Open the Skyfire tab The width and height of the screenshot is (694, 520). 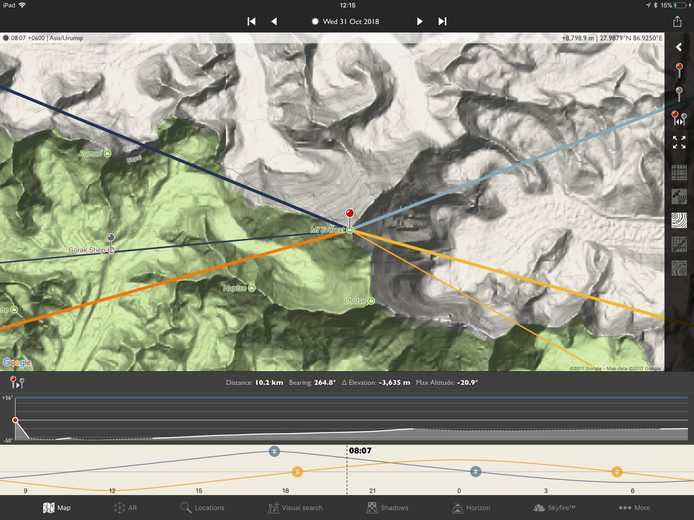point(554,508)
